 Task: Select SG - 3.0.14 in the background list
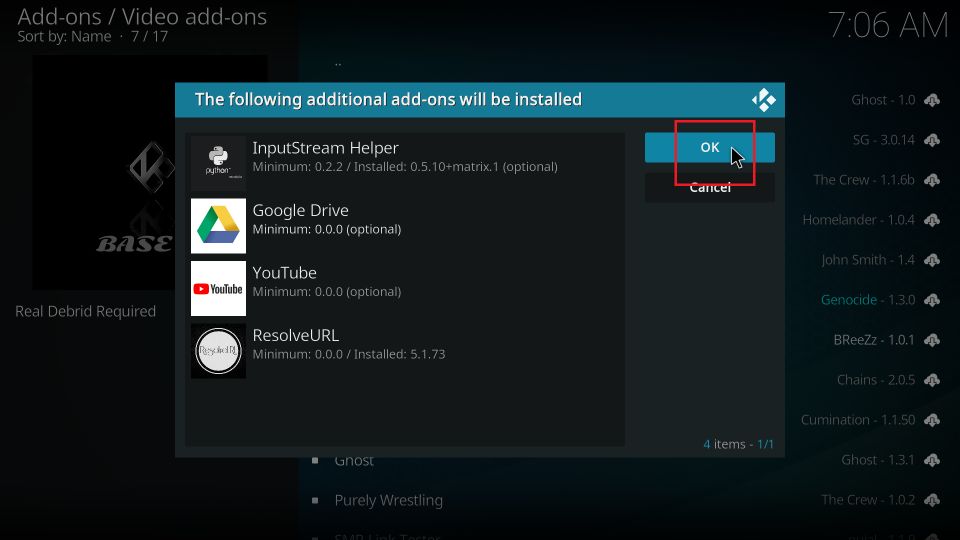tap(883, 140)
